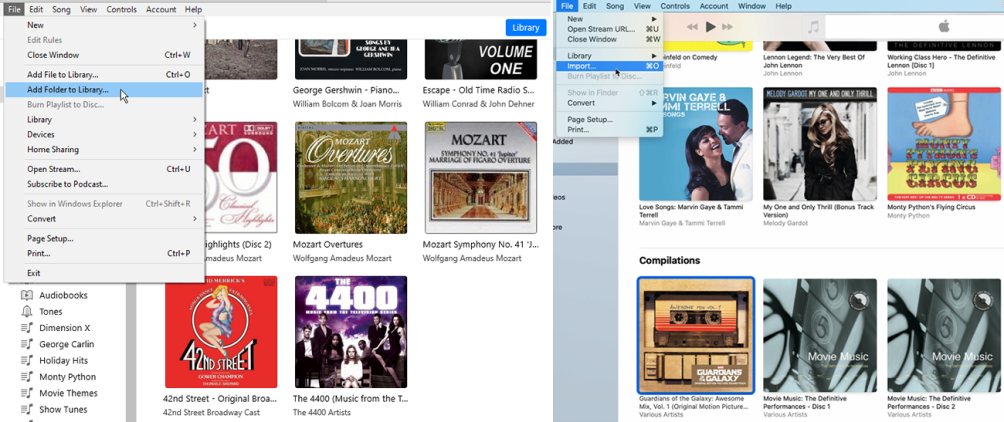
Task: Click Audiobooks icon in Windows sidebar
Action: 27,295
